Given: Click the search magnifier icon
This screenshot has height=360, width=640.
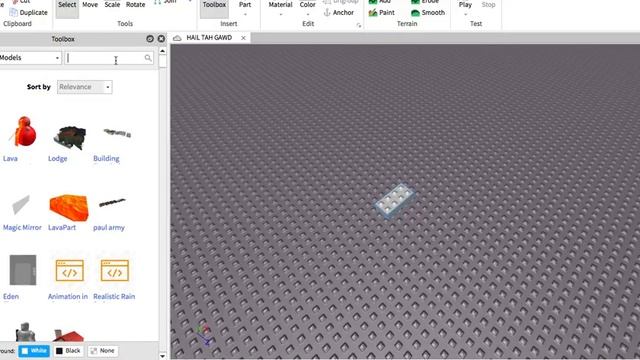Looking at the screenshot, I should pos(148,58).
